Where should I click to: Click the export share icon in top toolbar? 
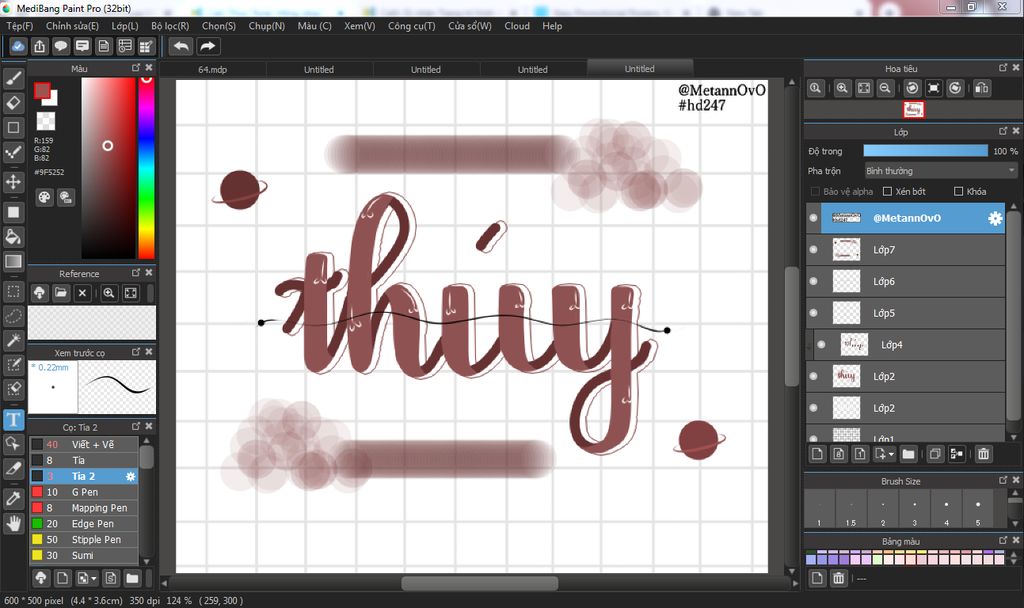[40, 46]
